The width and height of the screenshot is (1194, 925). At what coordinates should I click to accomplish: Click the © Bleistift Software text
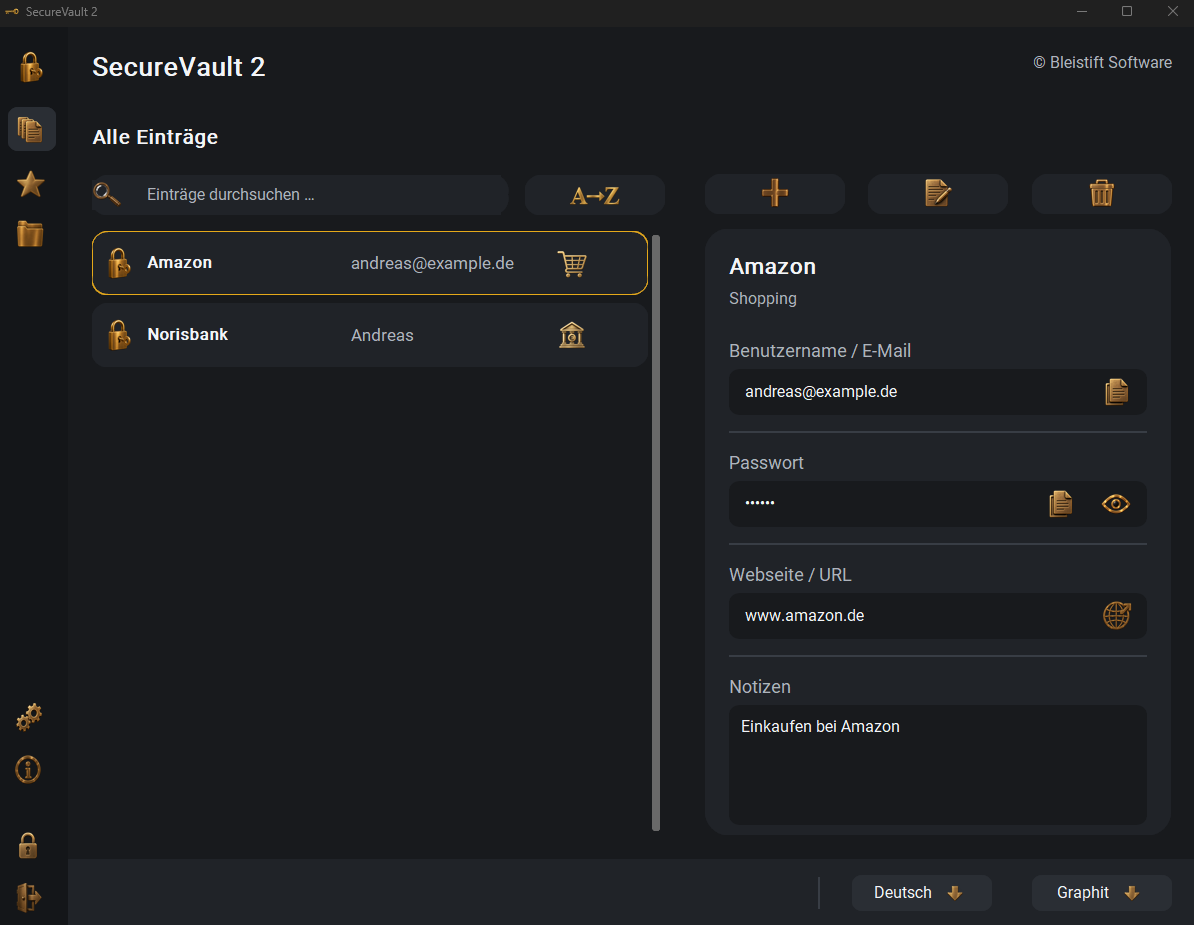point(1102,62)
